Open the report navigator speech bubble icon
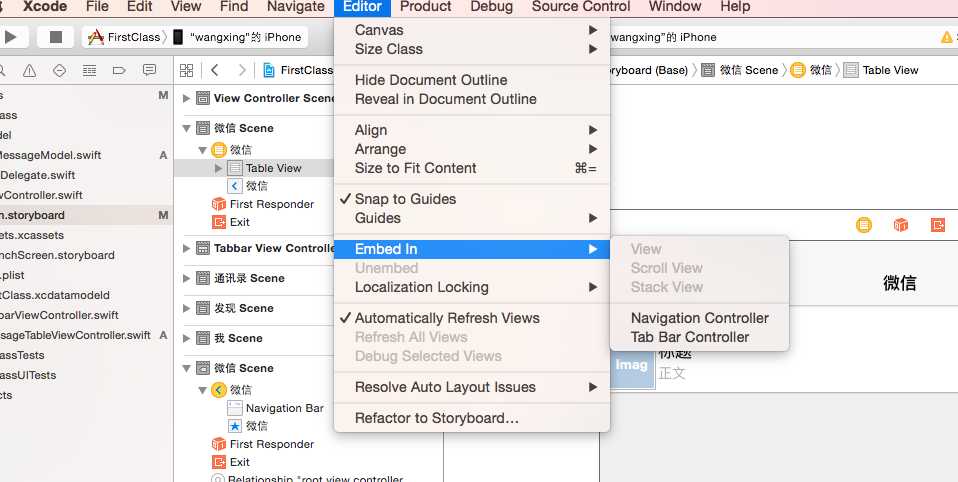This screenshot has height=482, width=958. pyautogui.click(x=149, y=70)
